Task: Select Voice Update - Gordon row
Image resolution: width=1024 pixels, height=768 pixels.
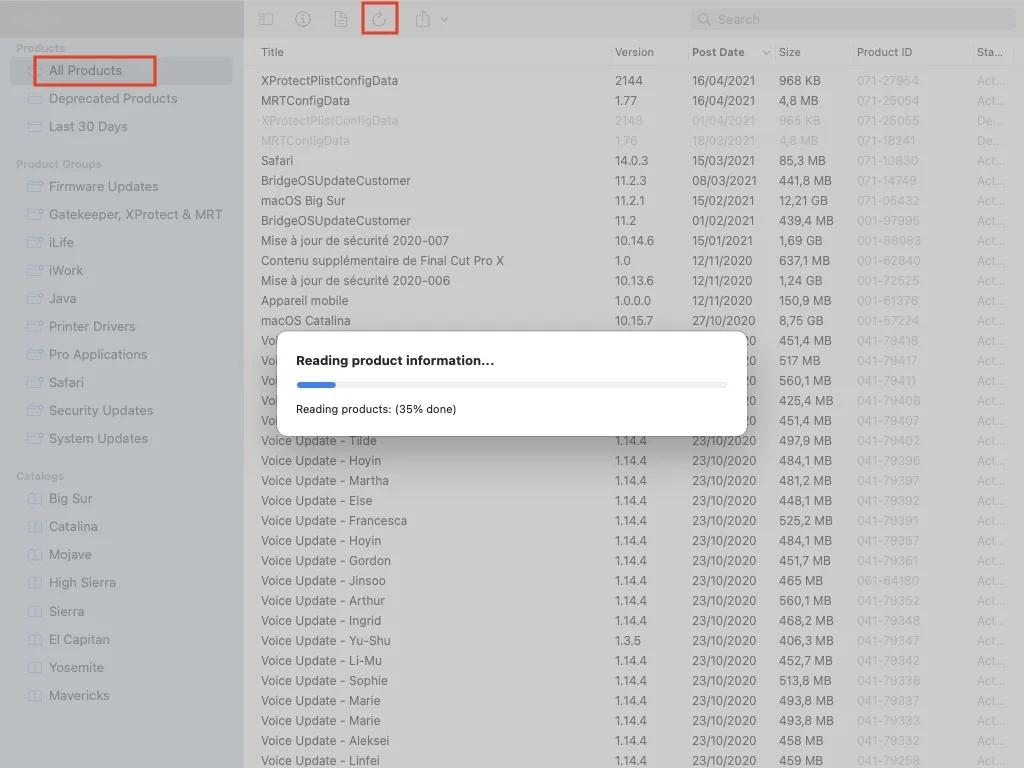Action: [x=633, y=561]
